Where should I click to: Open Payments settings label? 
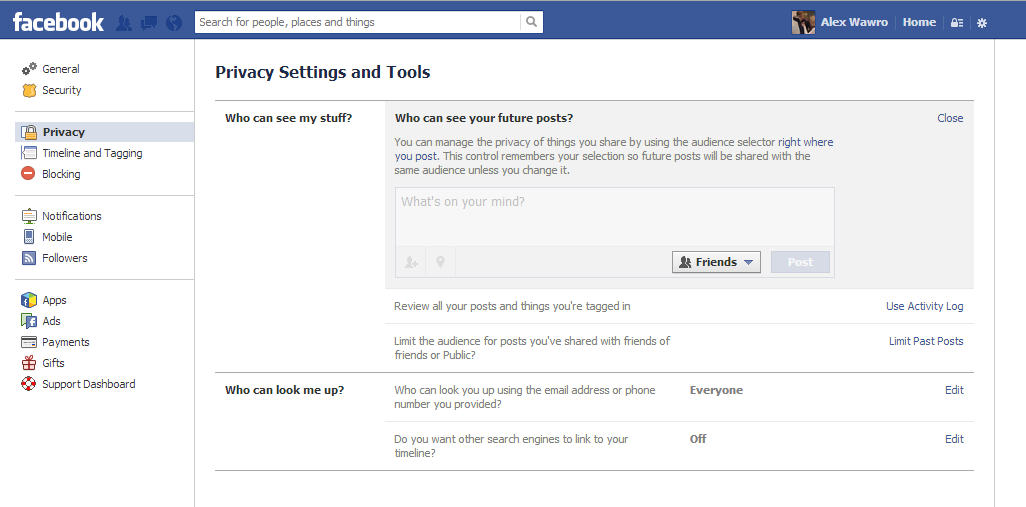65,342
